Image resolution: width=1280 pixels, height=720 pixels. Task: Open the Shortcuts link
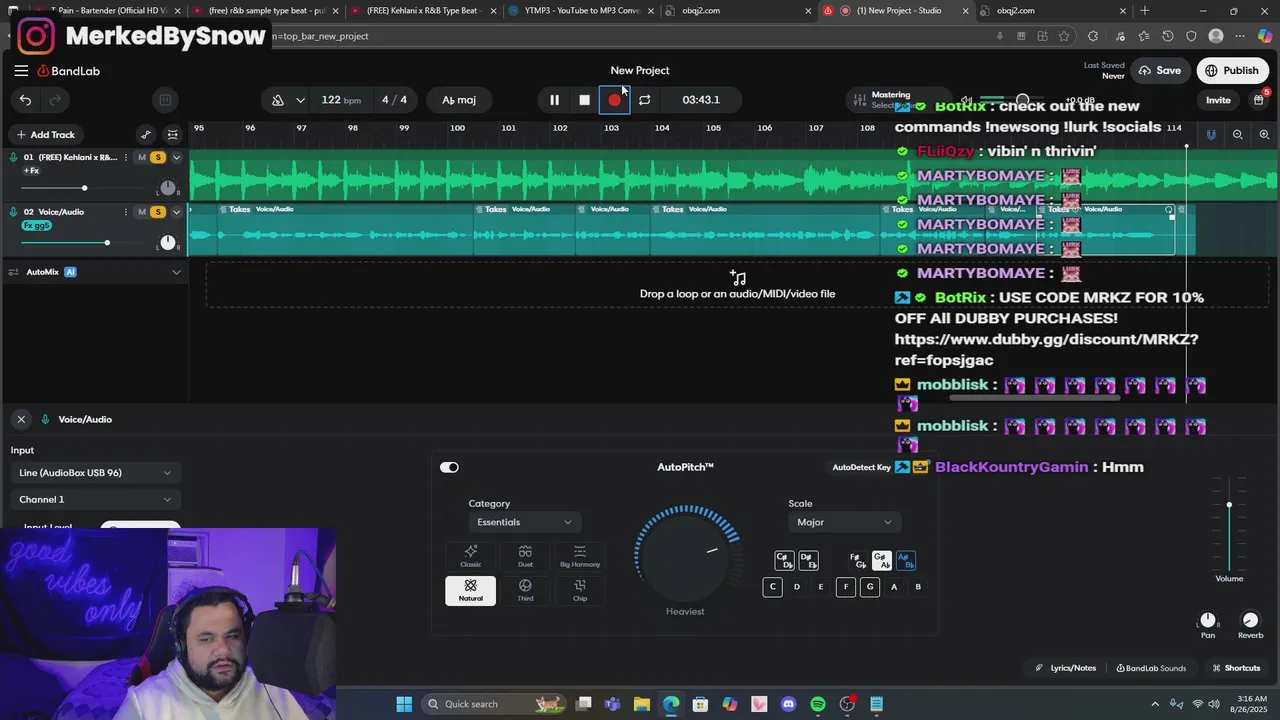(x=1236, y=668)
